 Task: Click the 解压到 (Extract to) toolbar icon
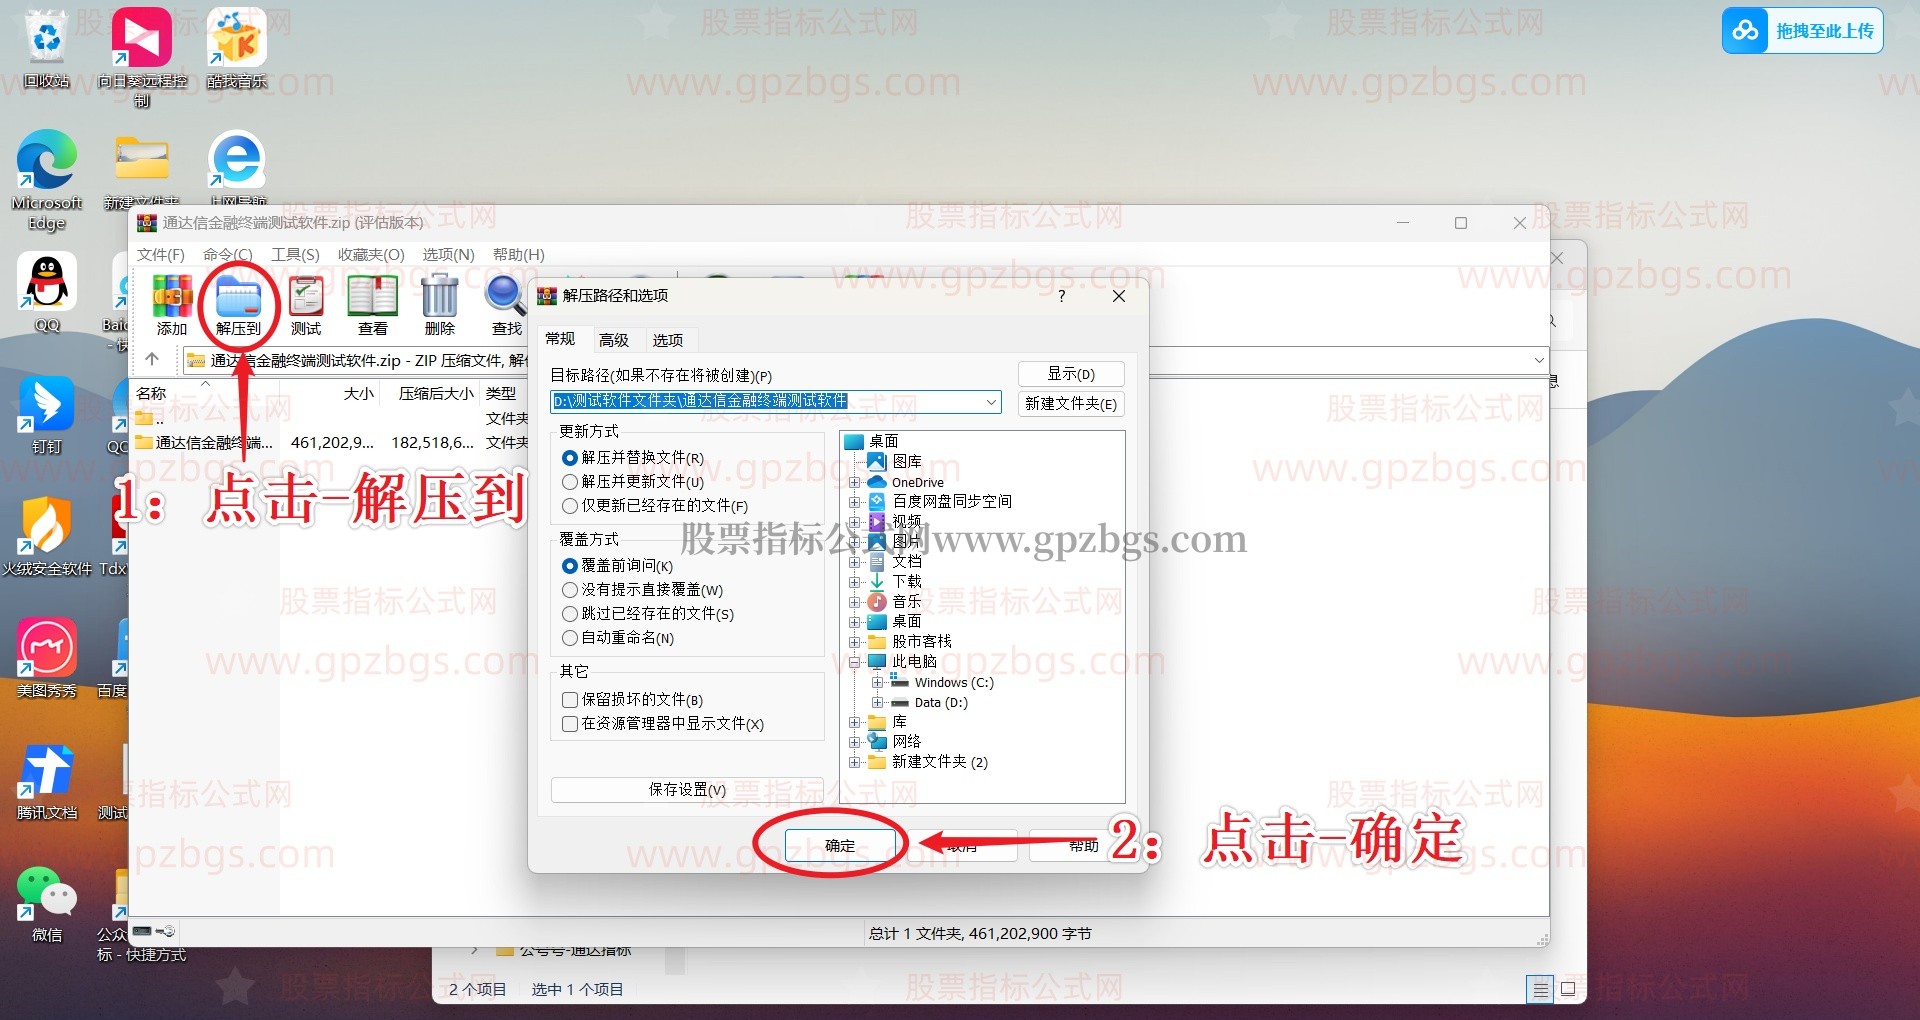(238, 306)
